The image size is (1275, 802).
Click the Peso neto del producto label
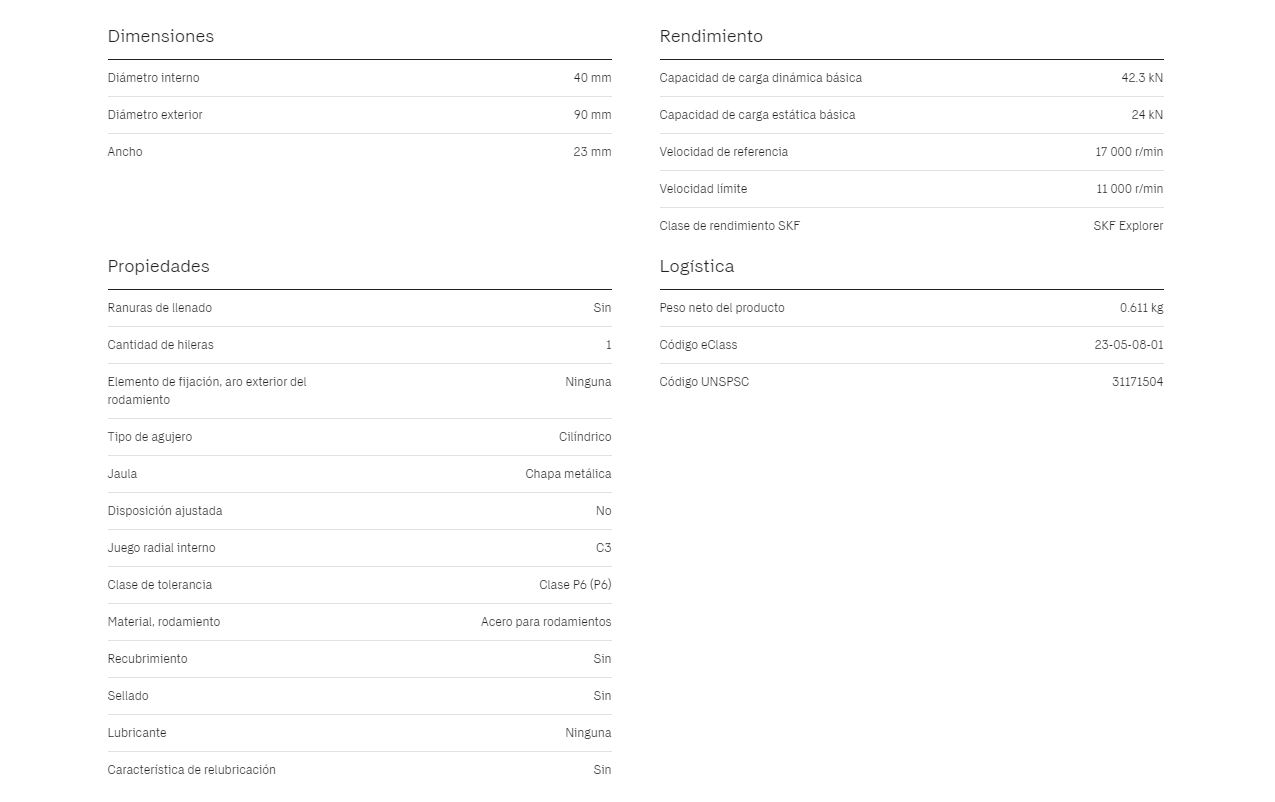(x=722, y=308)
